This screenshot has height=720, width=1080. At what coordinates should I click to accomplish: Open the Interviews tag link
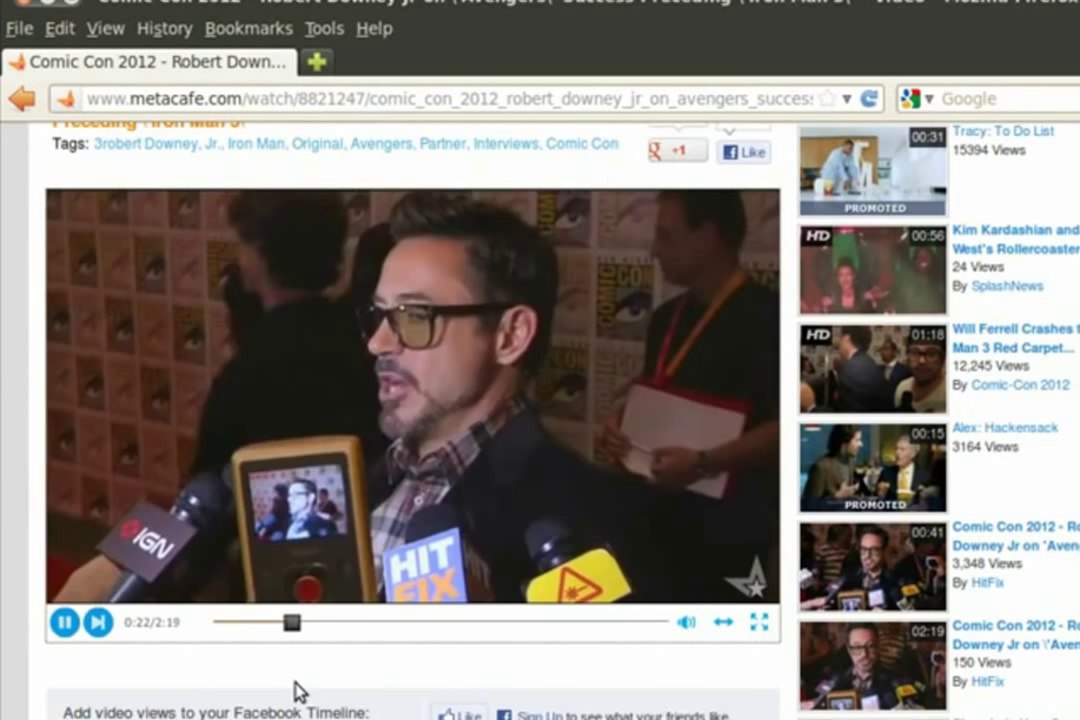click(x=506, y=144)
